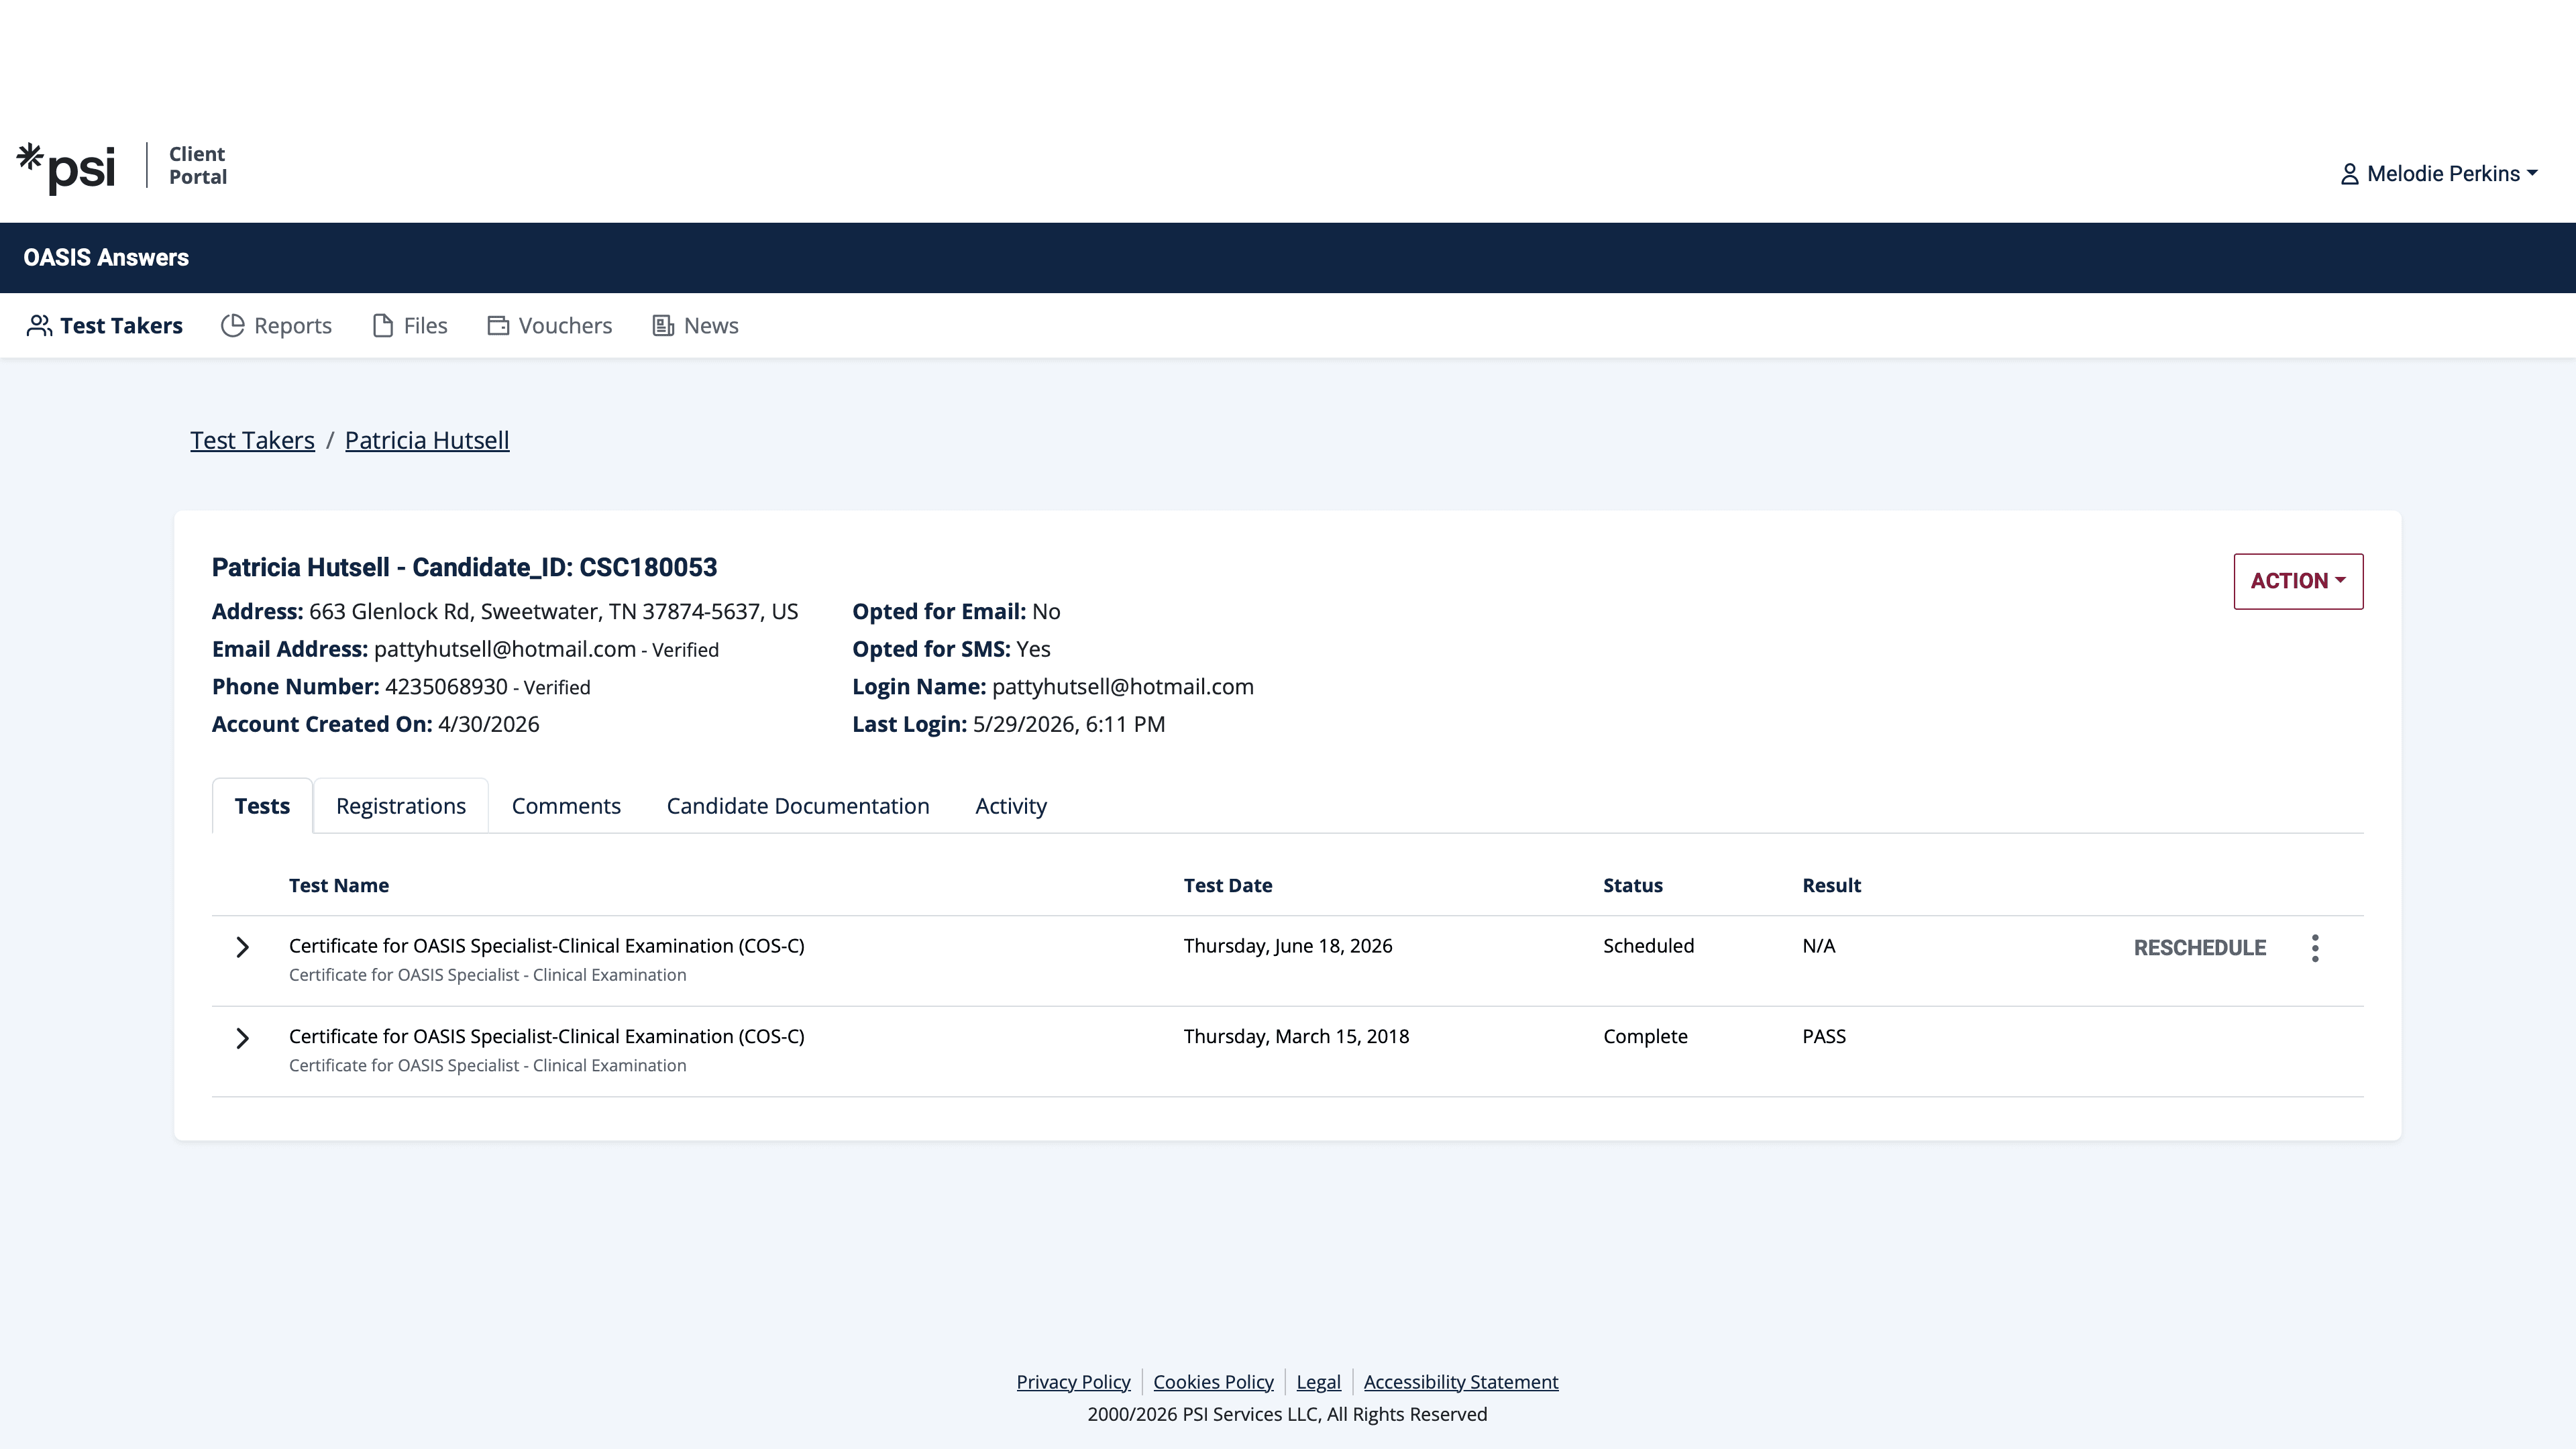Click RESCHEDULE for the Scheduled exam
Image resolution: width=2576 pixels, height=1449 pixels.
[2200, 948]
